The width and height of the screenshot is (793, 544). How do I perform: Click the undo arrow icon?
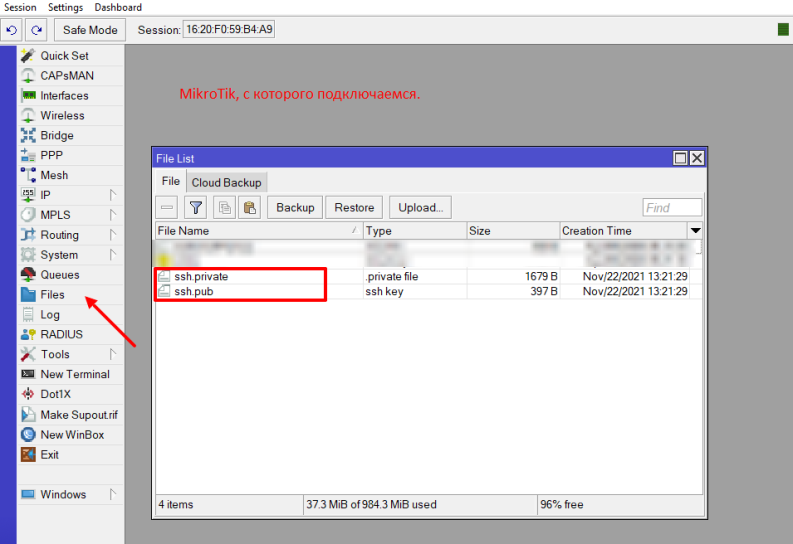click(12, 30)
